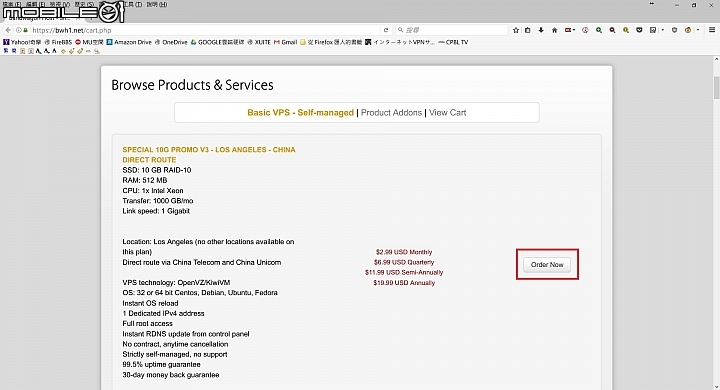The image size is (720, 390).
Task: Save page to Pocket icon
Action: [639, 30]
